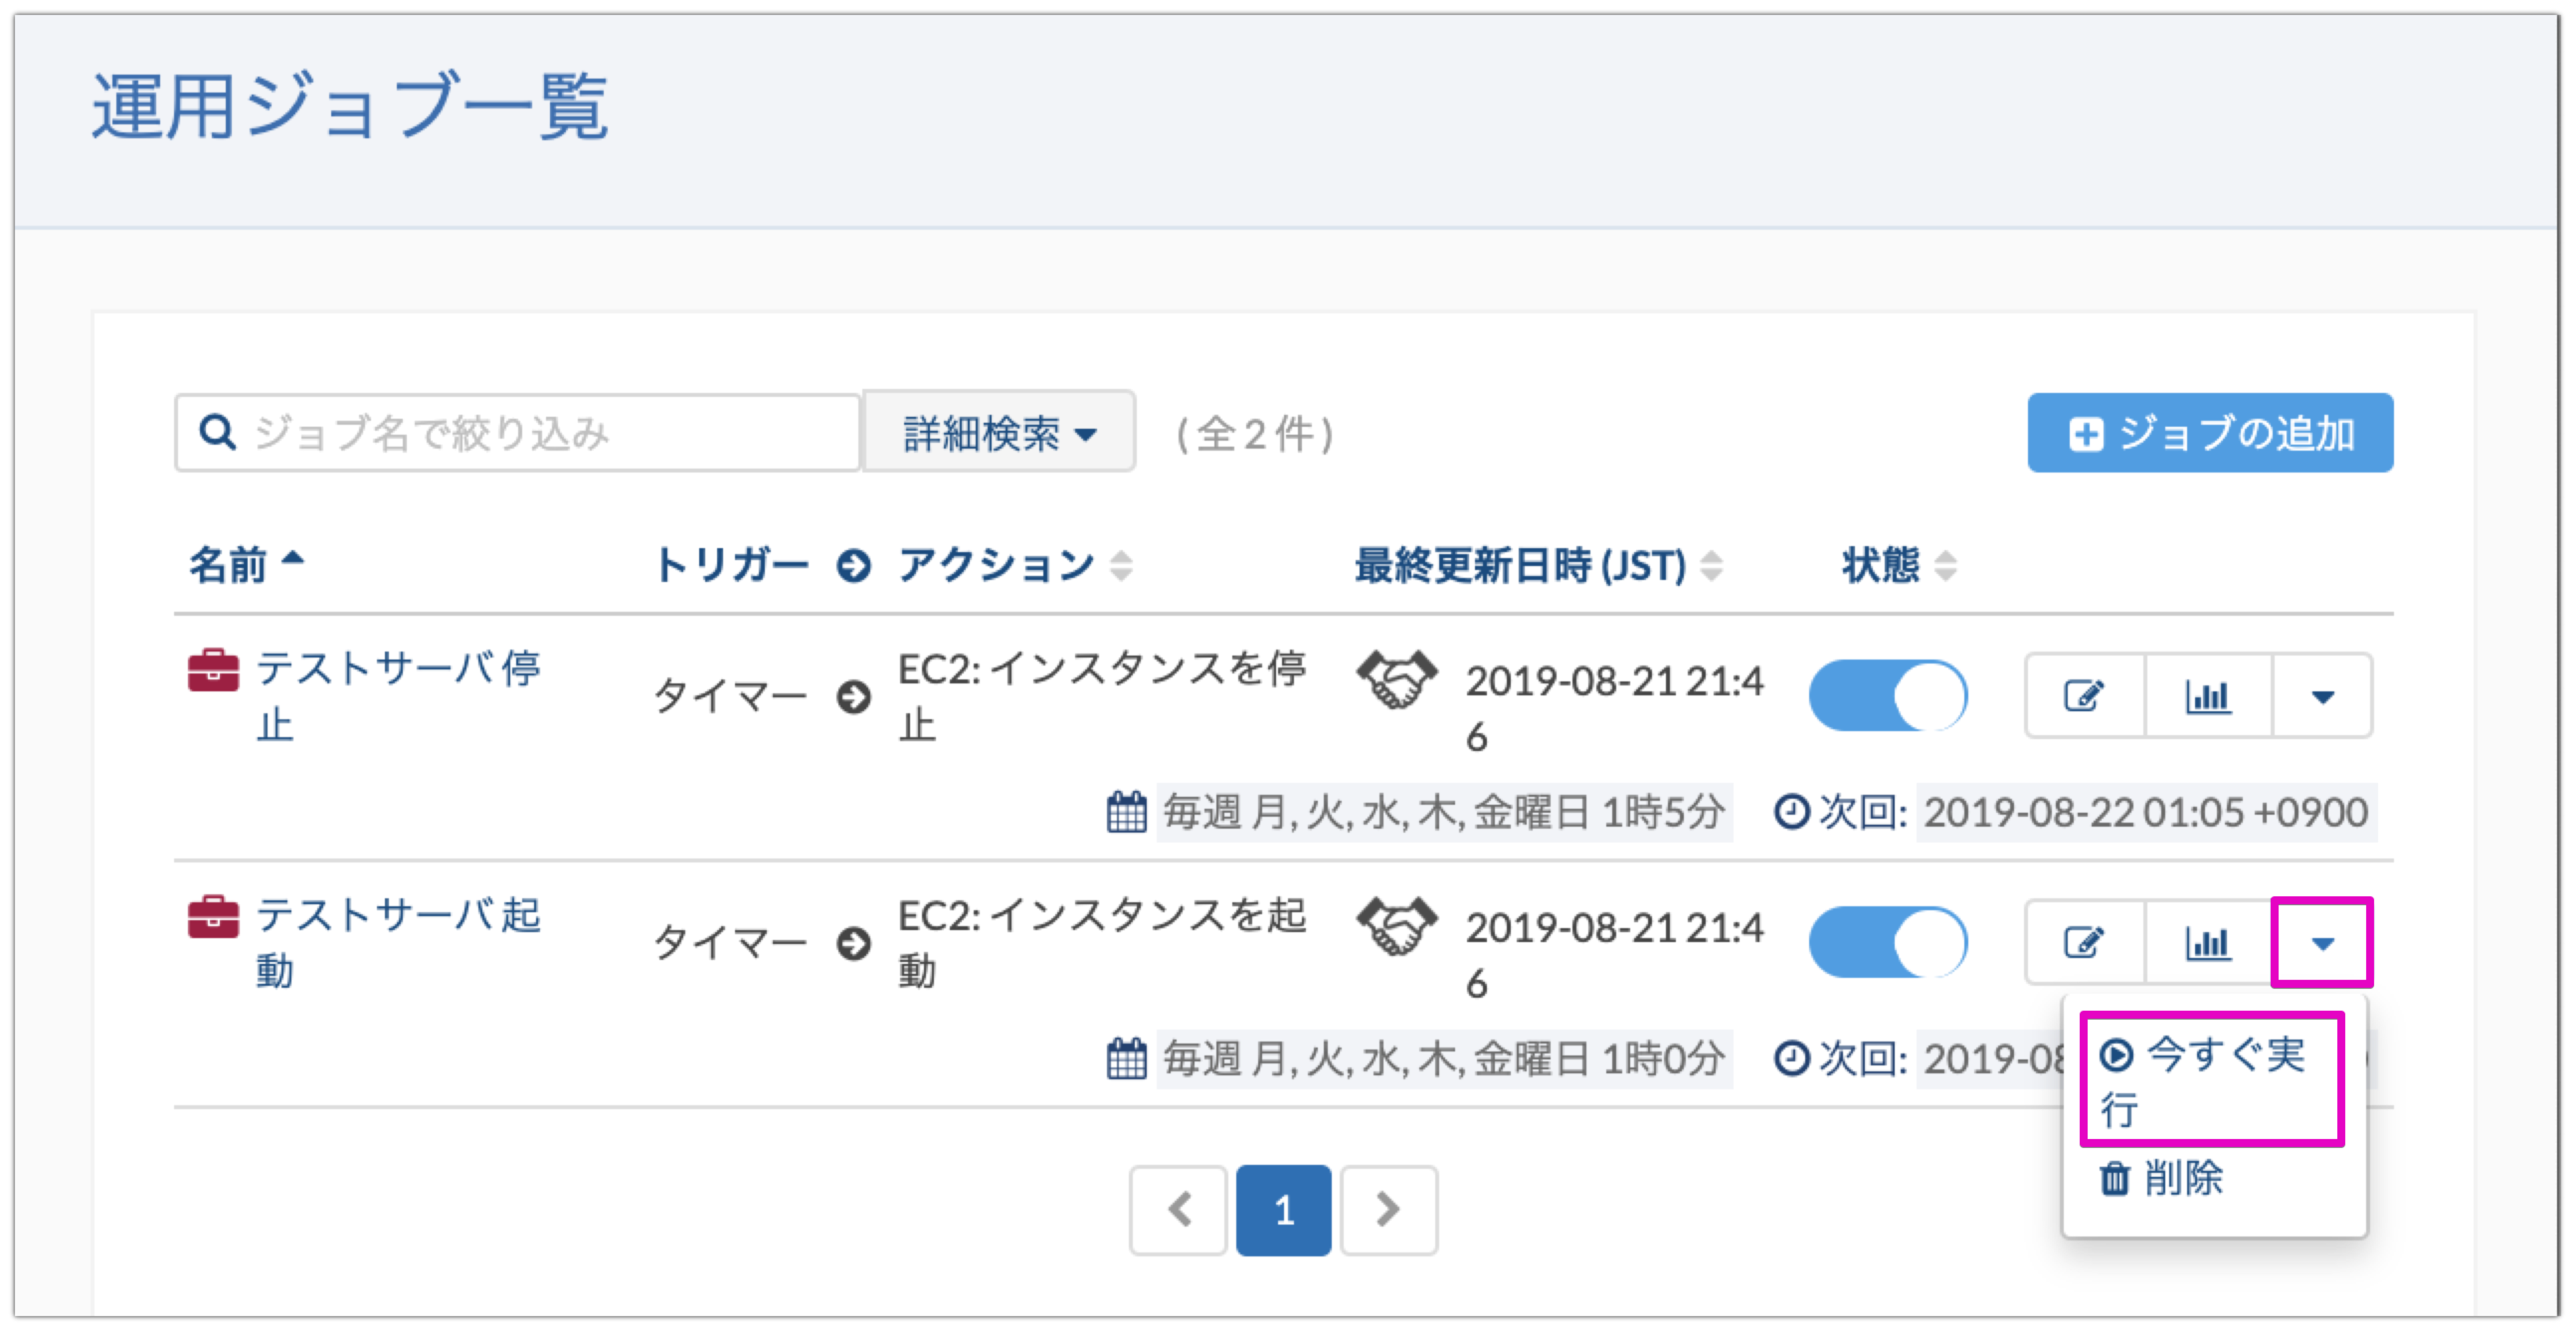Click the clock icon before 2019-08-22 01:05
The image size is (2576, 1331).
tap(1792, 811)
